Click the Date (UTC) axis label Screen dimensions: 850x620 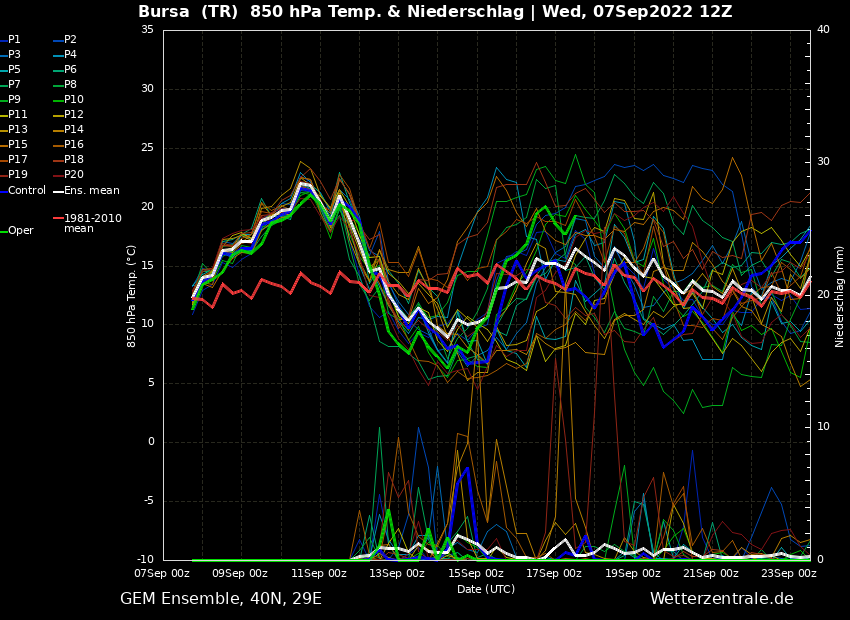(x=486, y=589)
